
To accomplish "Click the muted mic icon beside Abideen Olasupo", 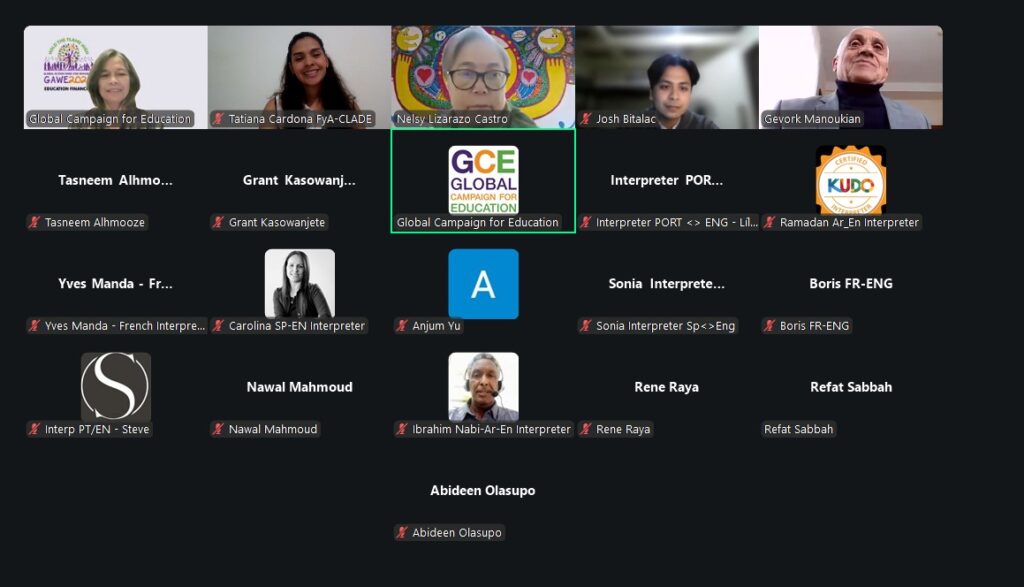I will pos(402,532).
